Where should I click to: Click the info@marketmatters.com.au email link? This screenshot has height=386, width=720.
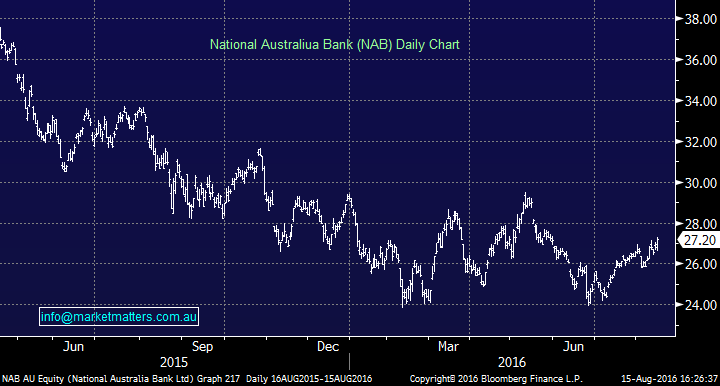[x=119, y=316]
